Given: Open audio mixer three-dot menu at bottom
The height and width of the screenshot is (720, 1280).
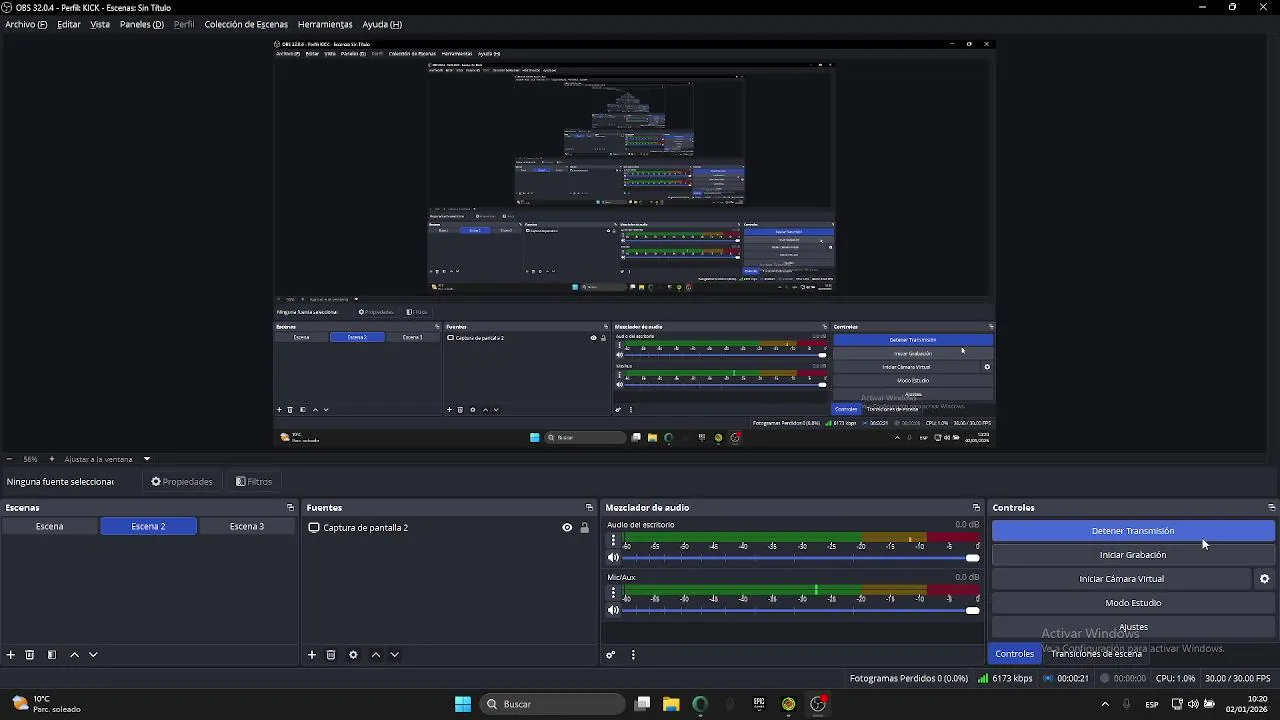Looking at the screenshot, I should pos(633,655).
